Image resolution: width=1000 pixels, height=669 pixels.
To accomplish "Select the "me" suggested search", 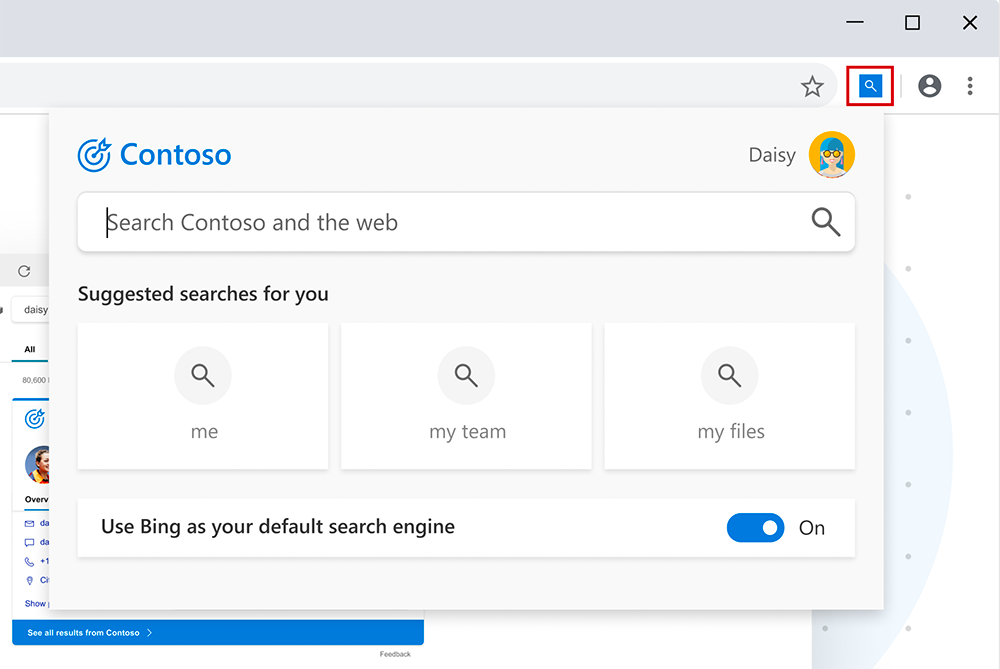I will pyautogui.click(x=203, y=396).
